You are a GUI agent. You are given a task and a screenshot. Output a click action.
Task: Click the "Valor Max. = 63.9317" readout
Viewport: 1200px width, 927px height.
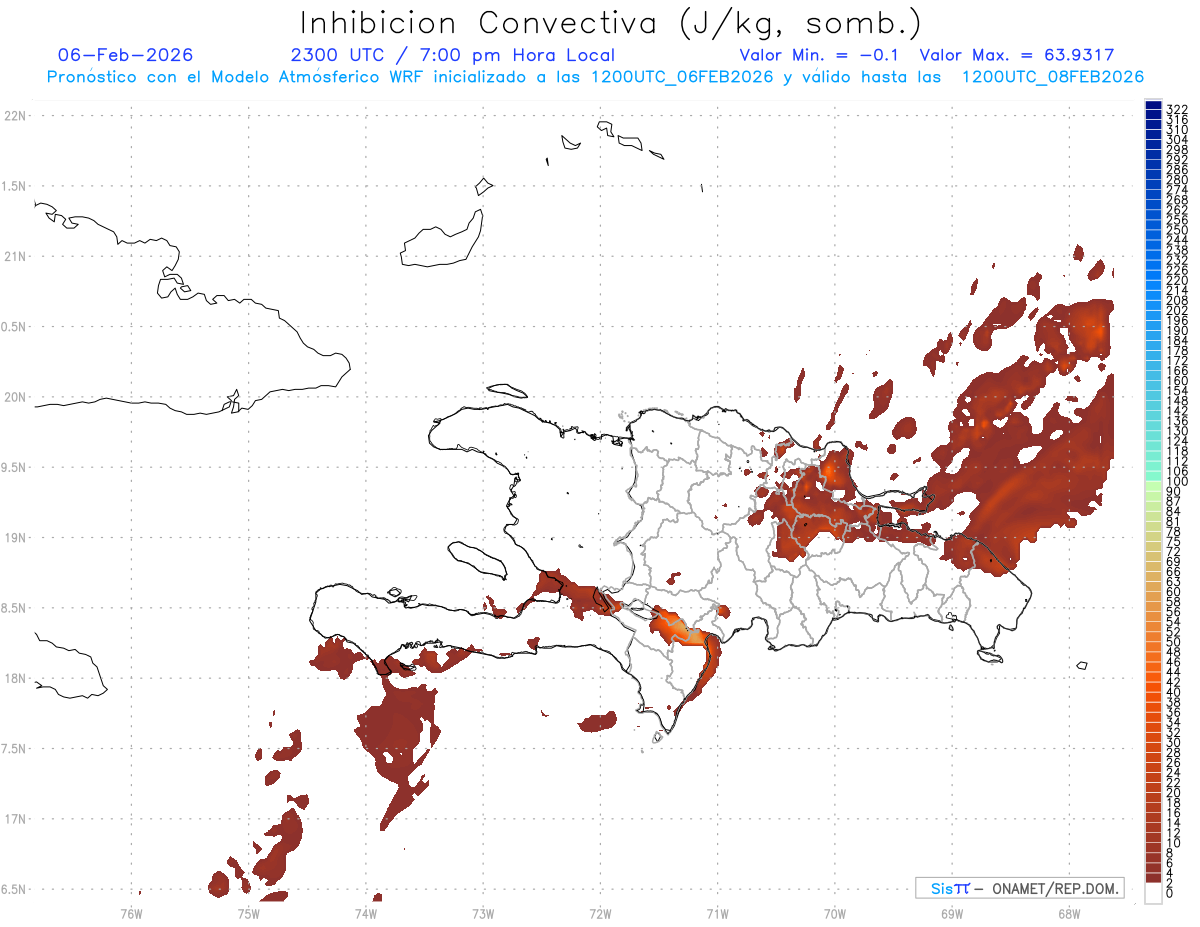click(x=1016, y=55)
